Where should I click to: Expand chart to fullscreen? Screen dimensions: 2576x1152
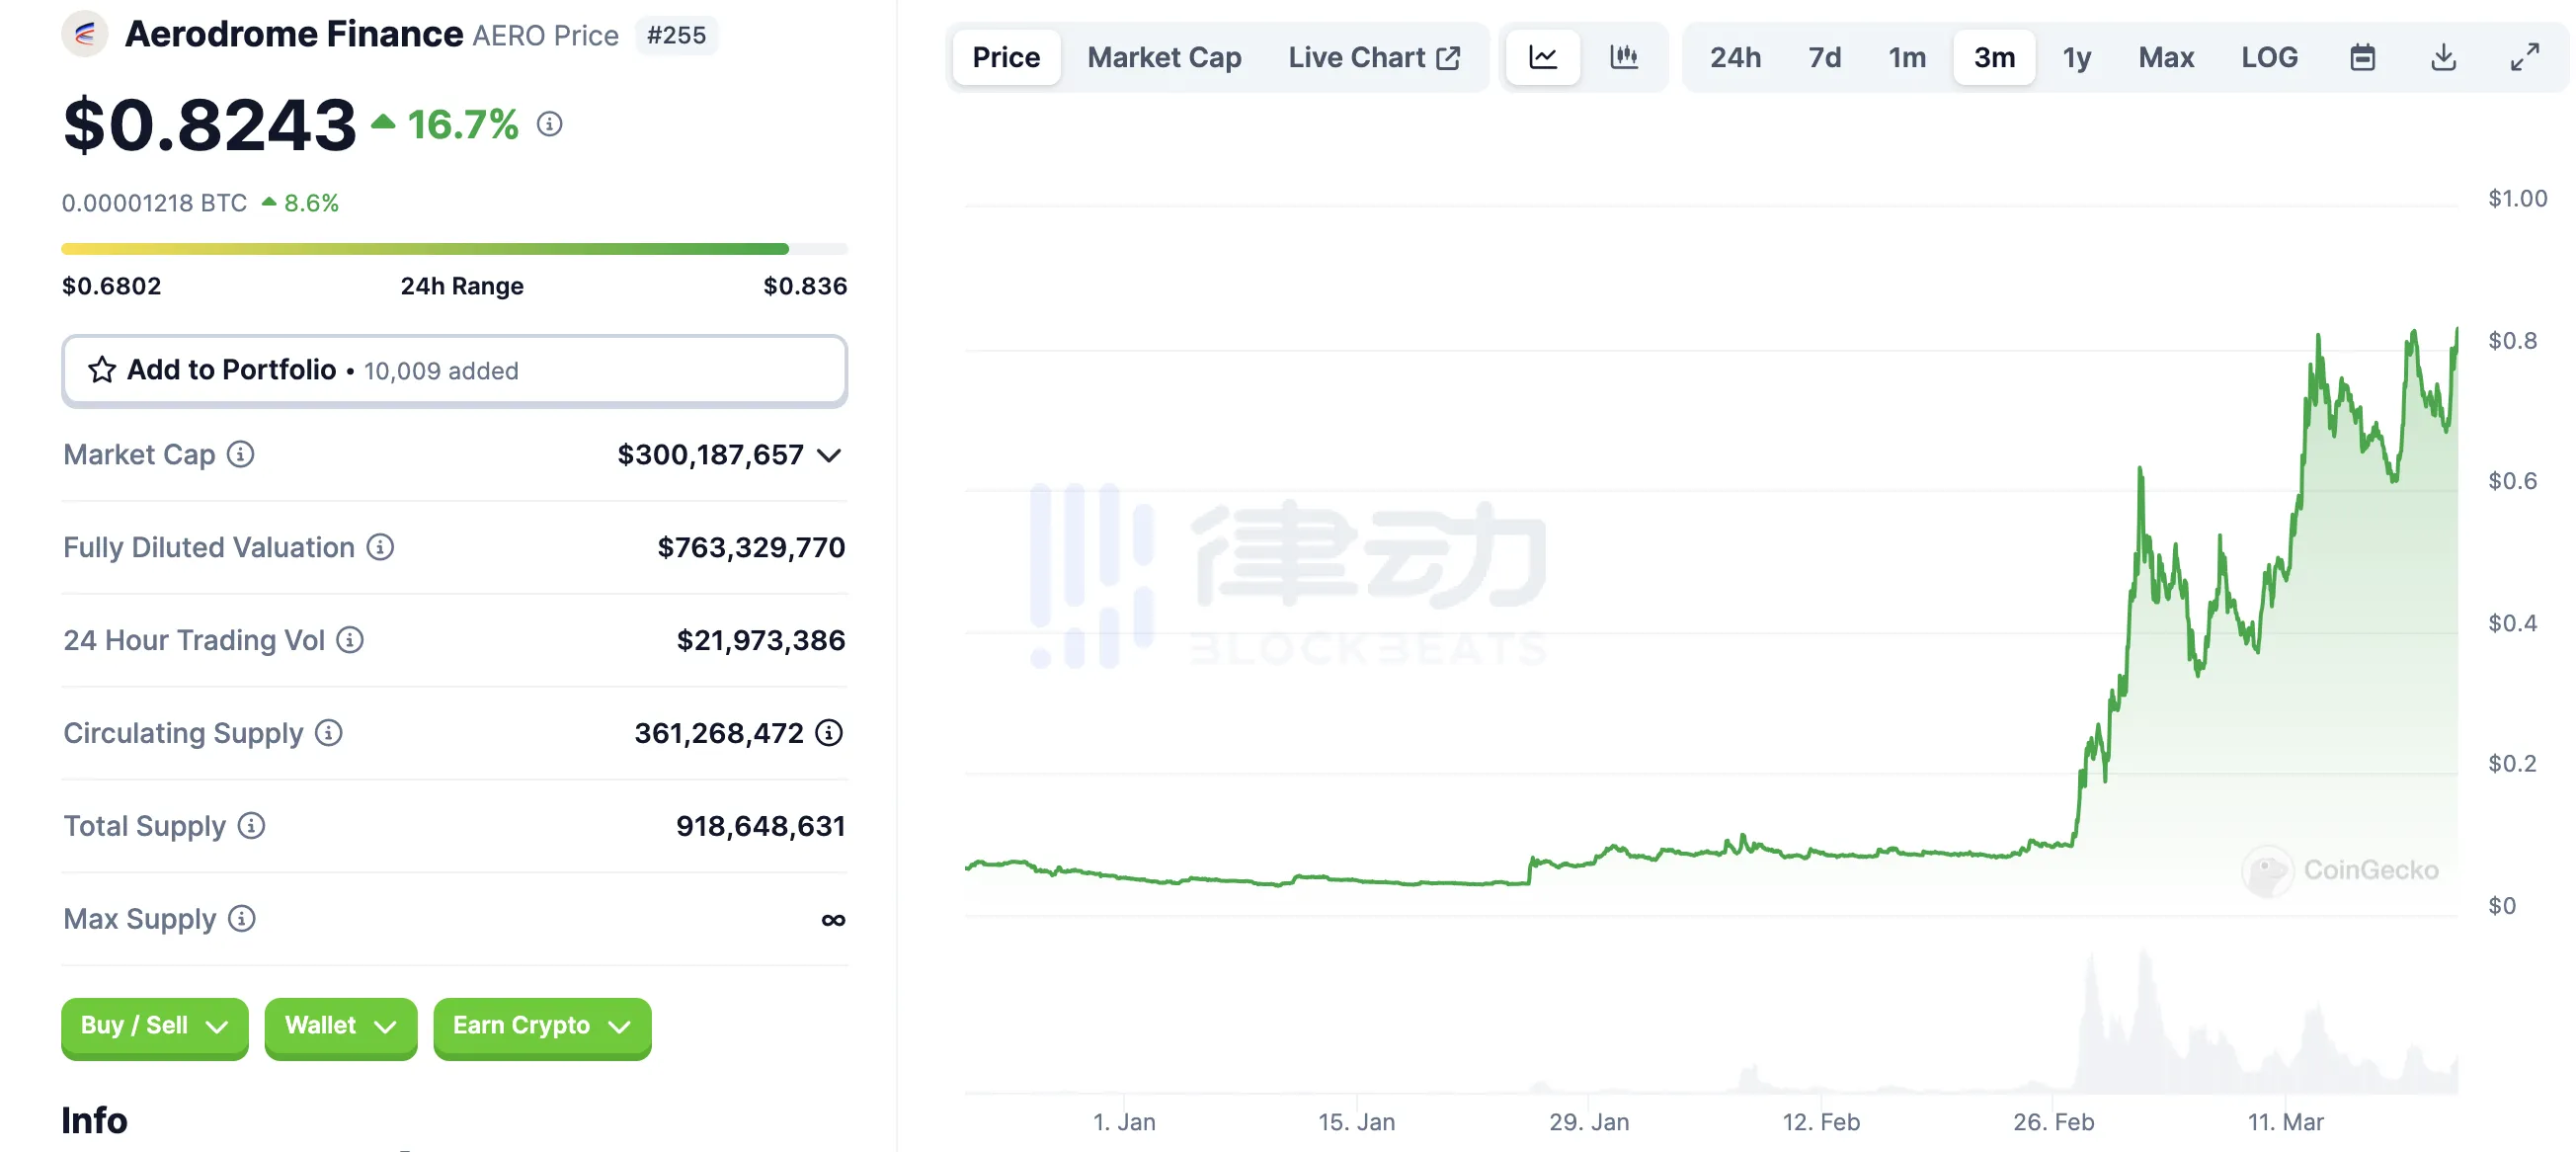pyautogui.click(x=2525, y=57)
